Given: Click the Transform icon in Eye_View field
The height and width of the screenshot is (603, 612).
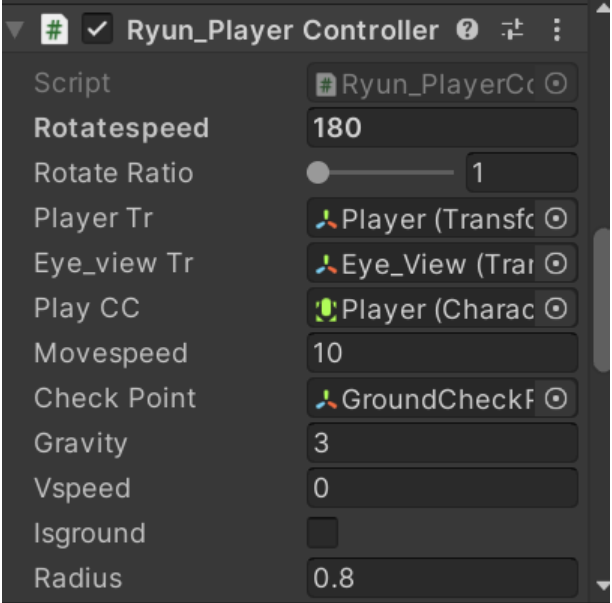Looking at the screenshot, I should (326, 263).
